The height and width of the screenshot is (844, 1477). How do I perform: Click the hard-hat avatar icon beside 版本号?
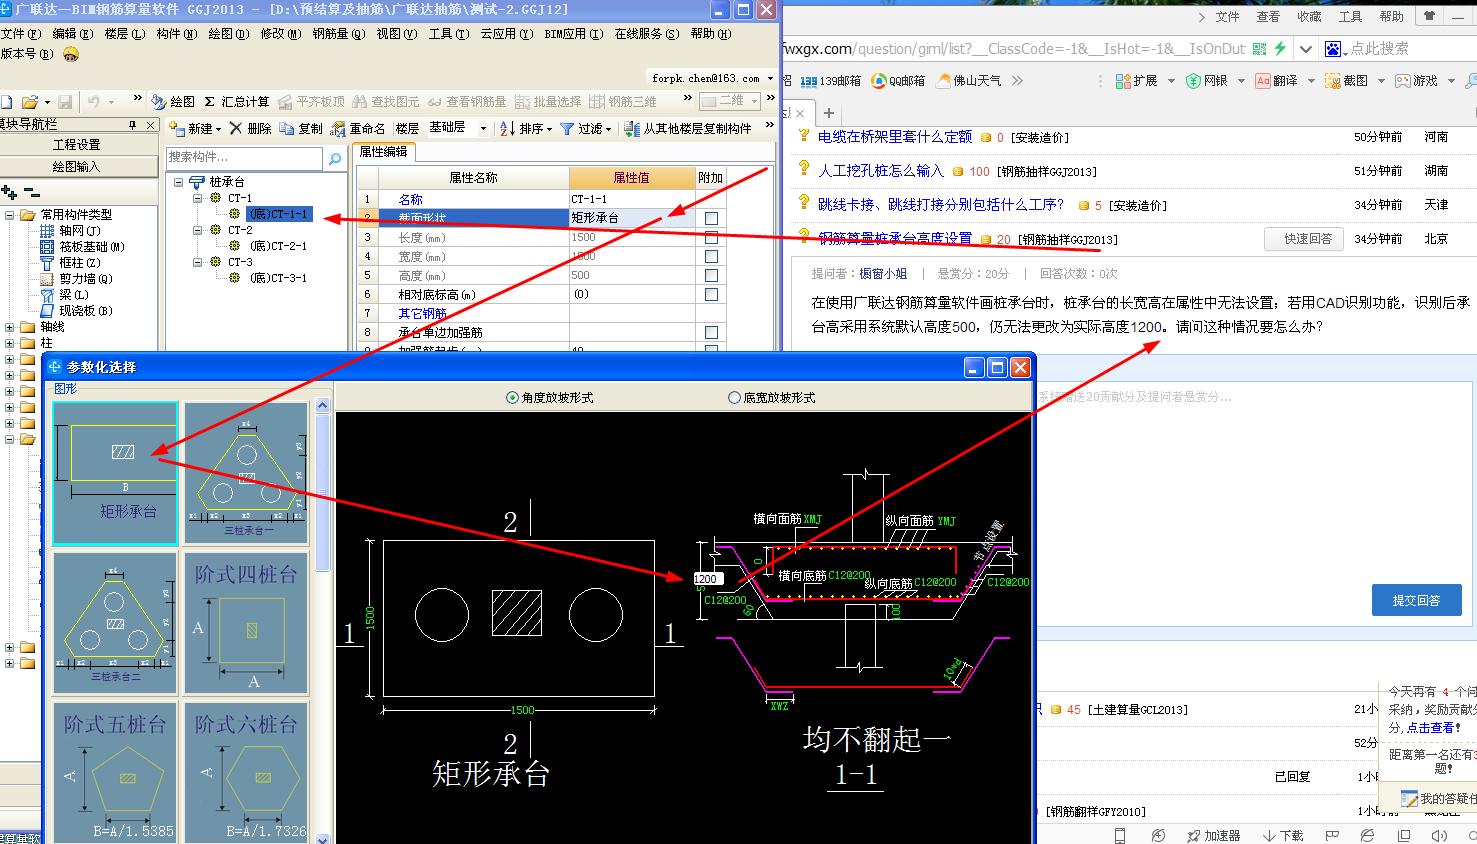pos(70,54)
